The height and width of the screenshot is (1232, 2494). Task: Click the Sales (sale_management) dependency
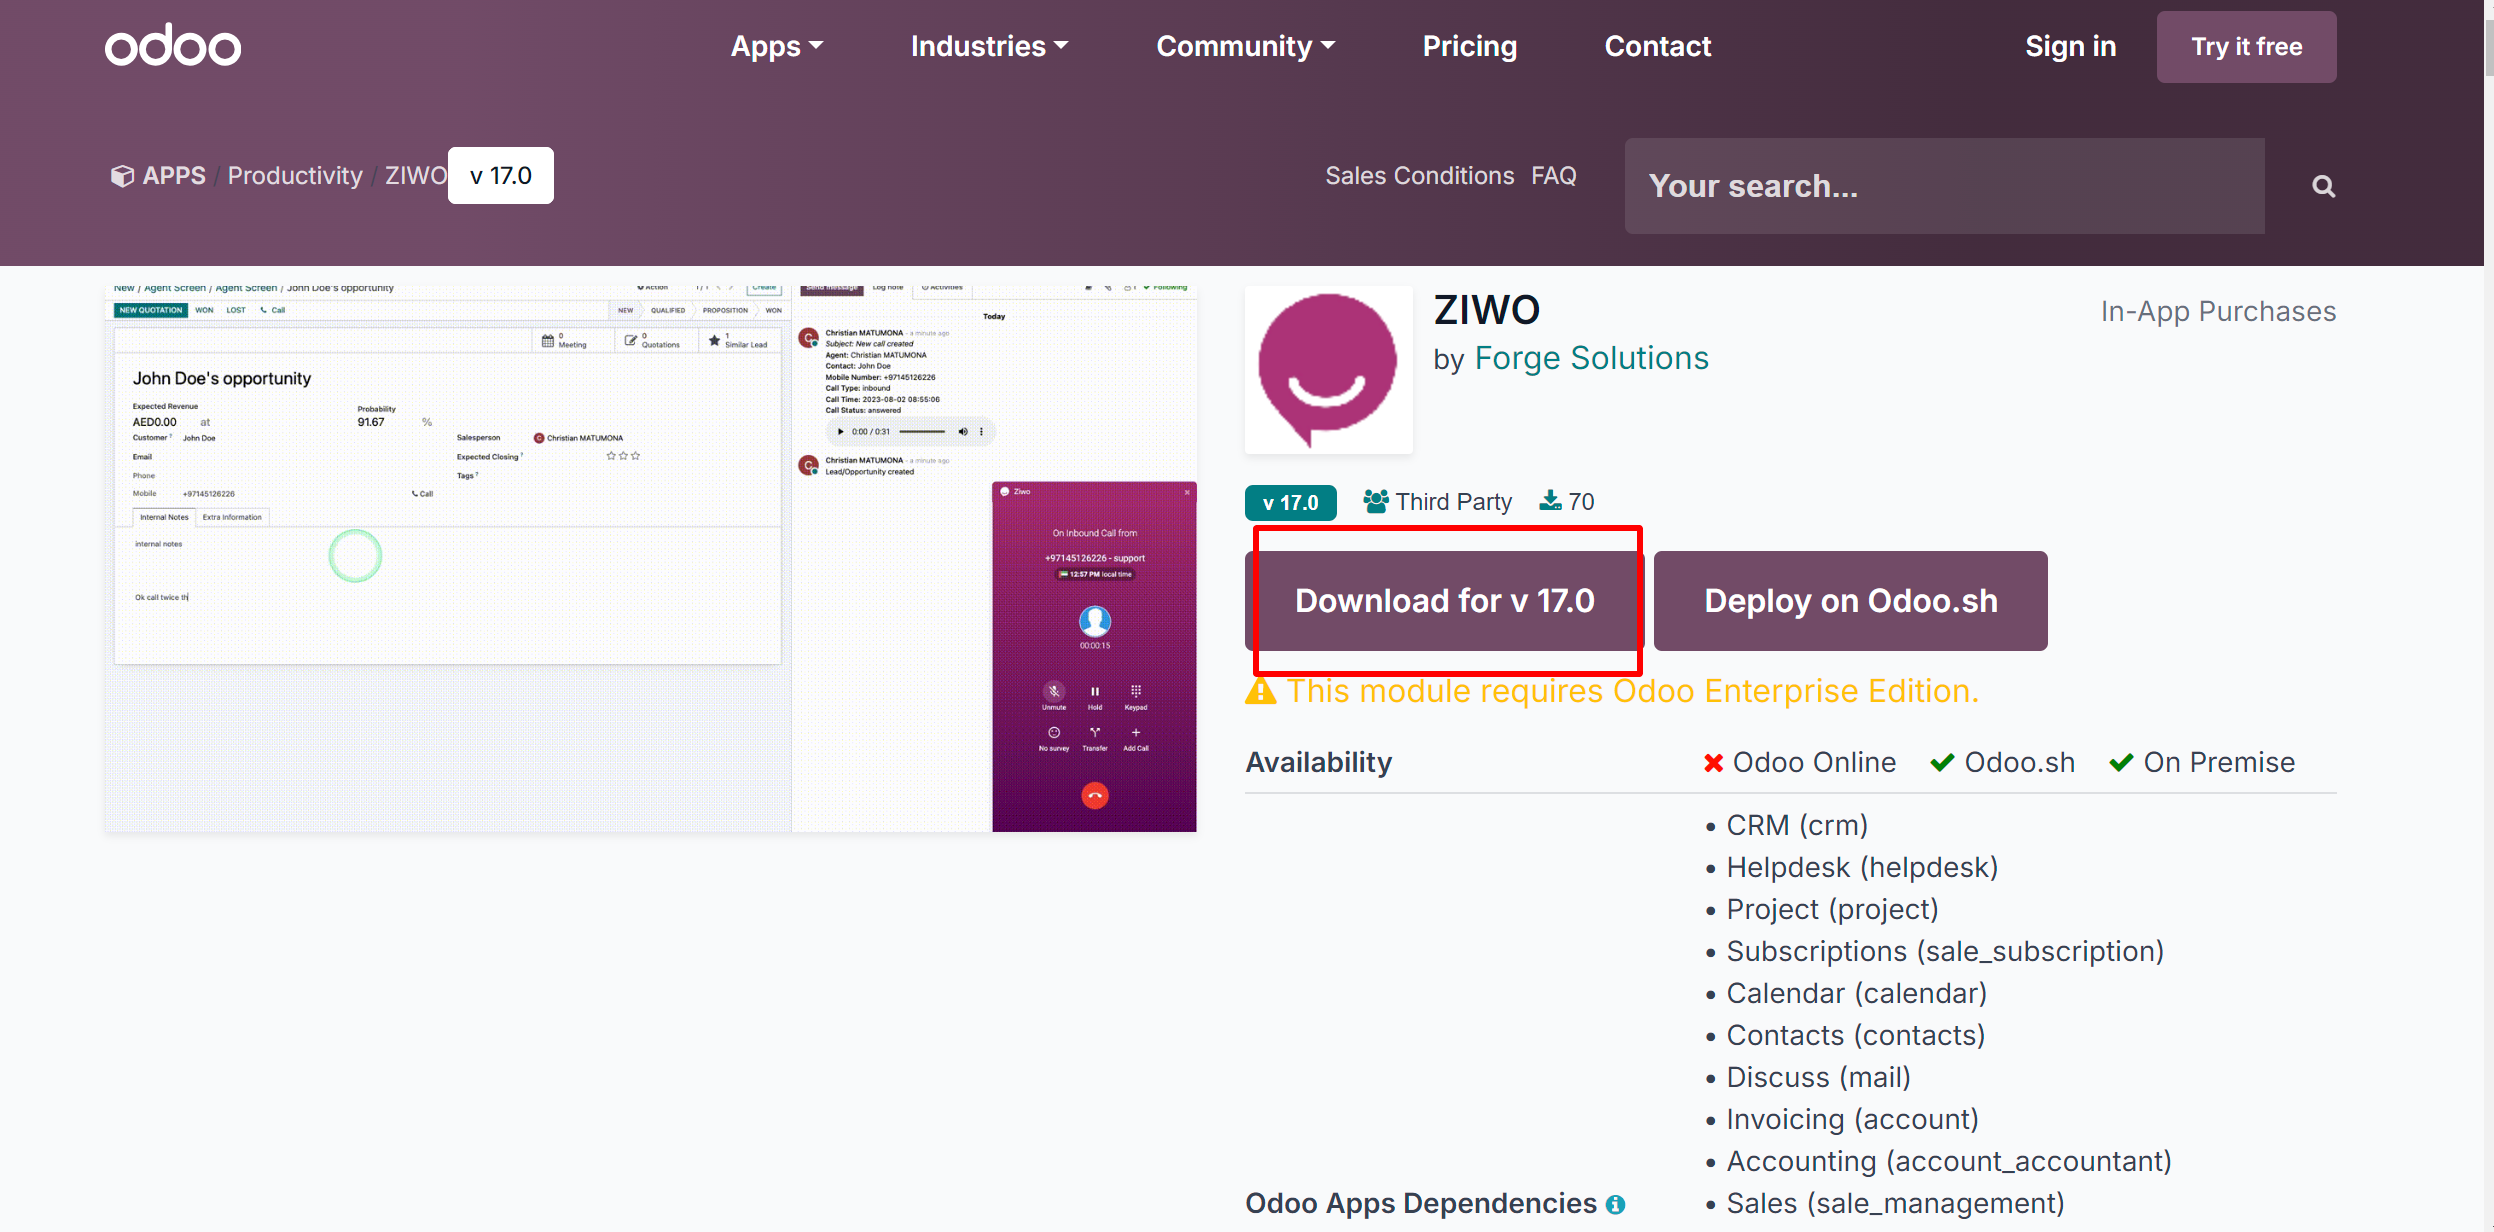[1895, 1203]
